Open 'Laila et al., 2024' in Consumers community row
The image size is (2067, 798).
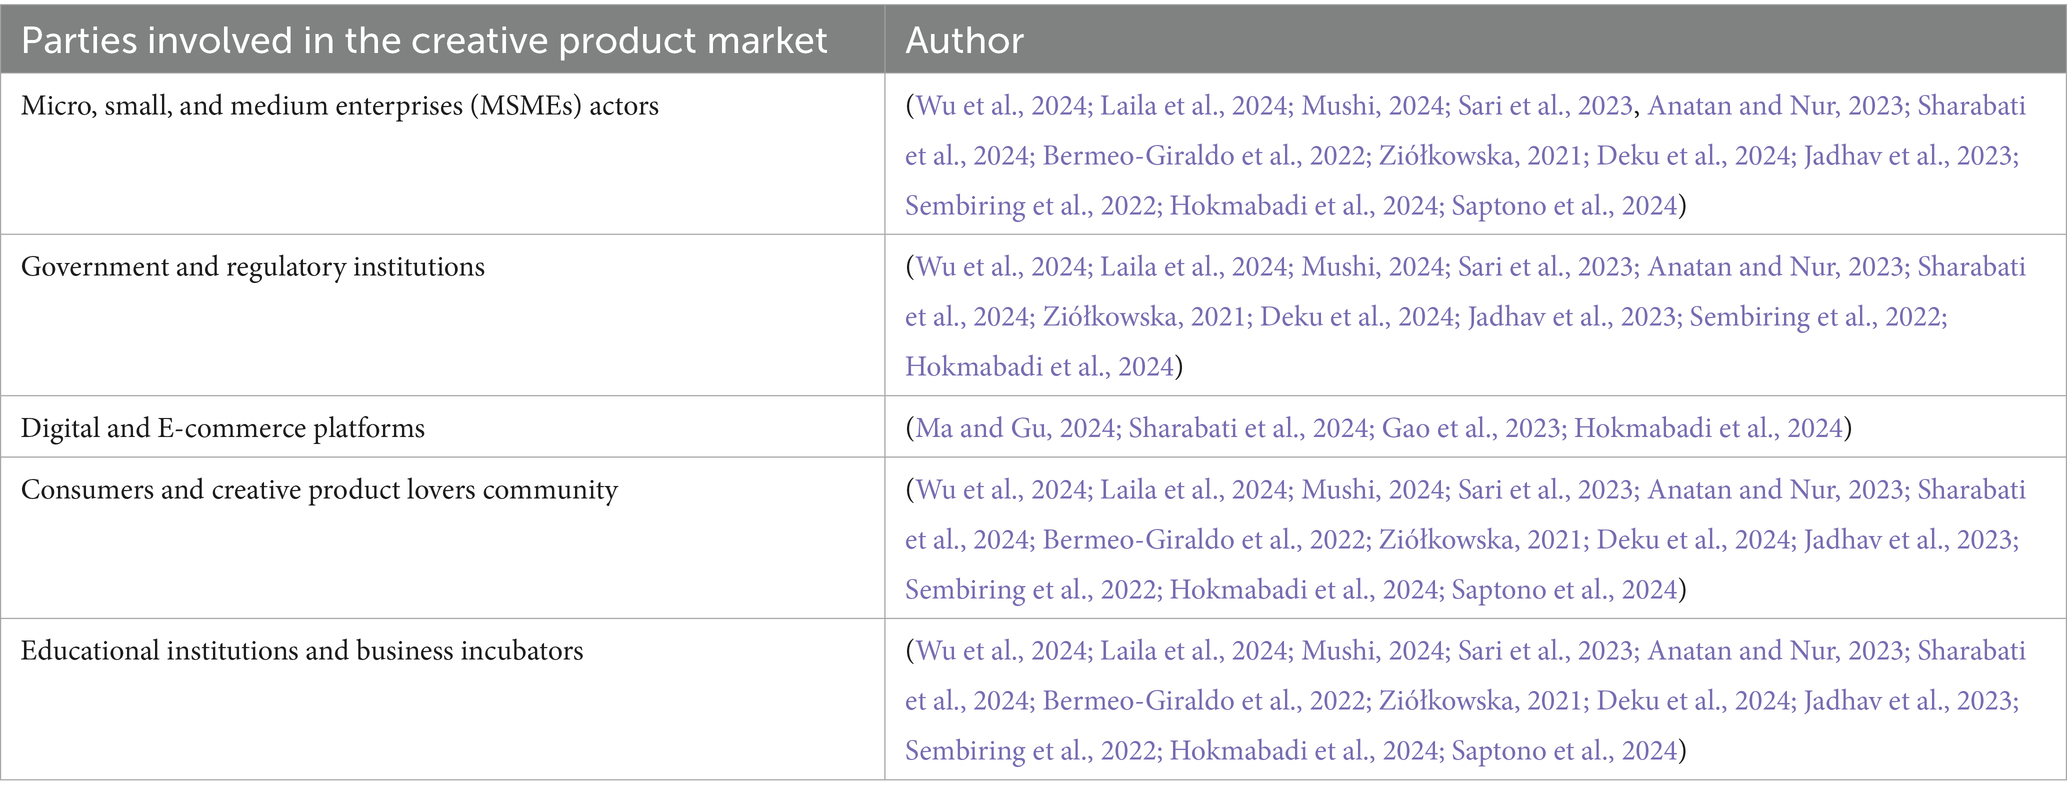(x=1193, y=490)
